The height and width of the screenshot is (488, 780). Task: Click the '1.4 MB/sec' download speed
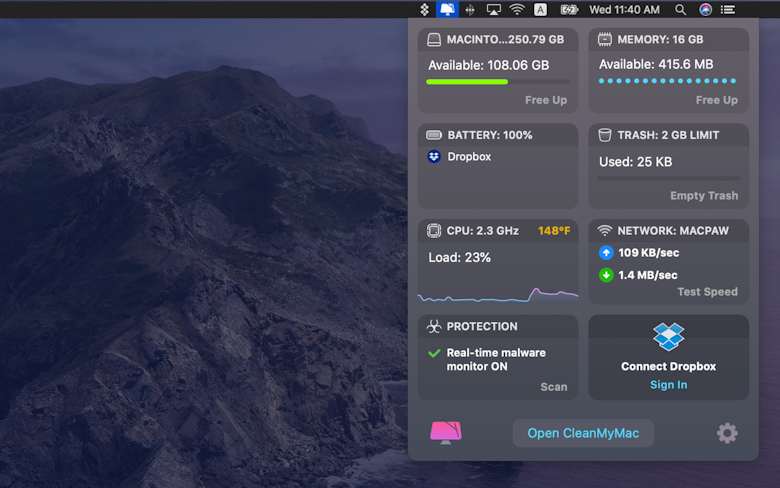[x=647, y=275]
